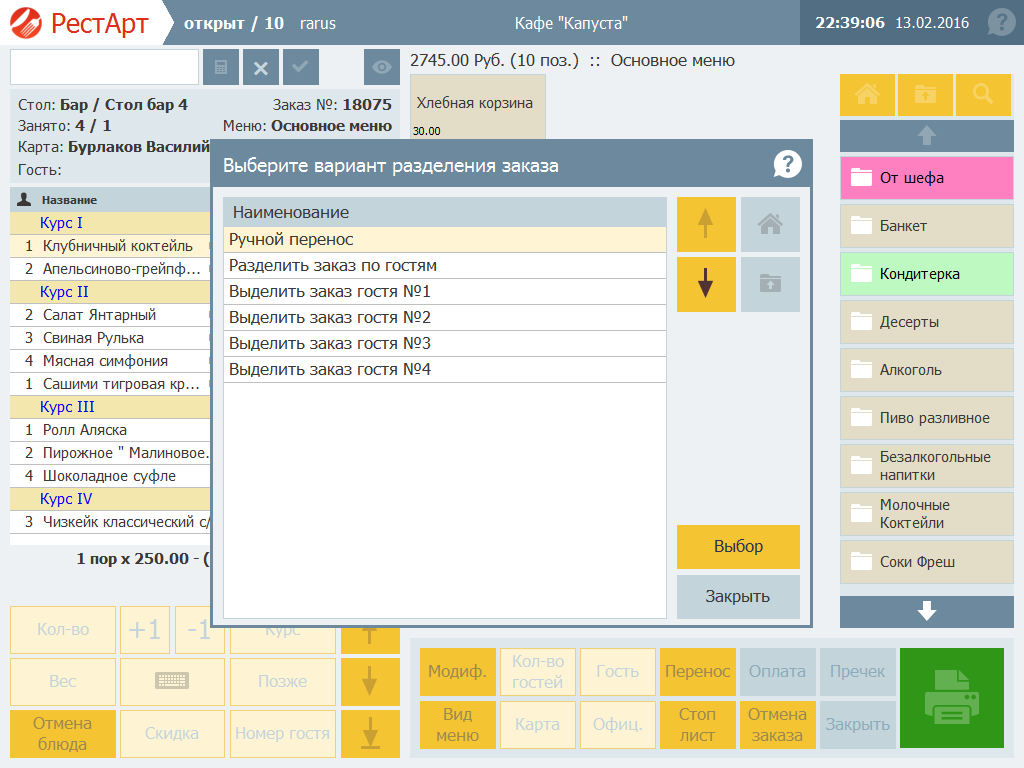The height and width of the screenshot is (768, 1024).
Task: Click the 'Стоп лист' button
Action: [697, 725]
